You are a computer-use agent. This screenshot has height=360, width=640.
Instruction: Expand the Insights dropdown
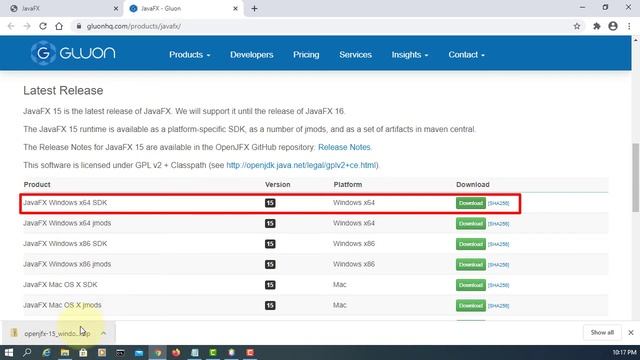[x=410, y=55]
